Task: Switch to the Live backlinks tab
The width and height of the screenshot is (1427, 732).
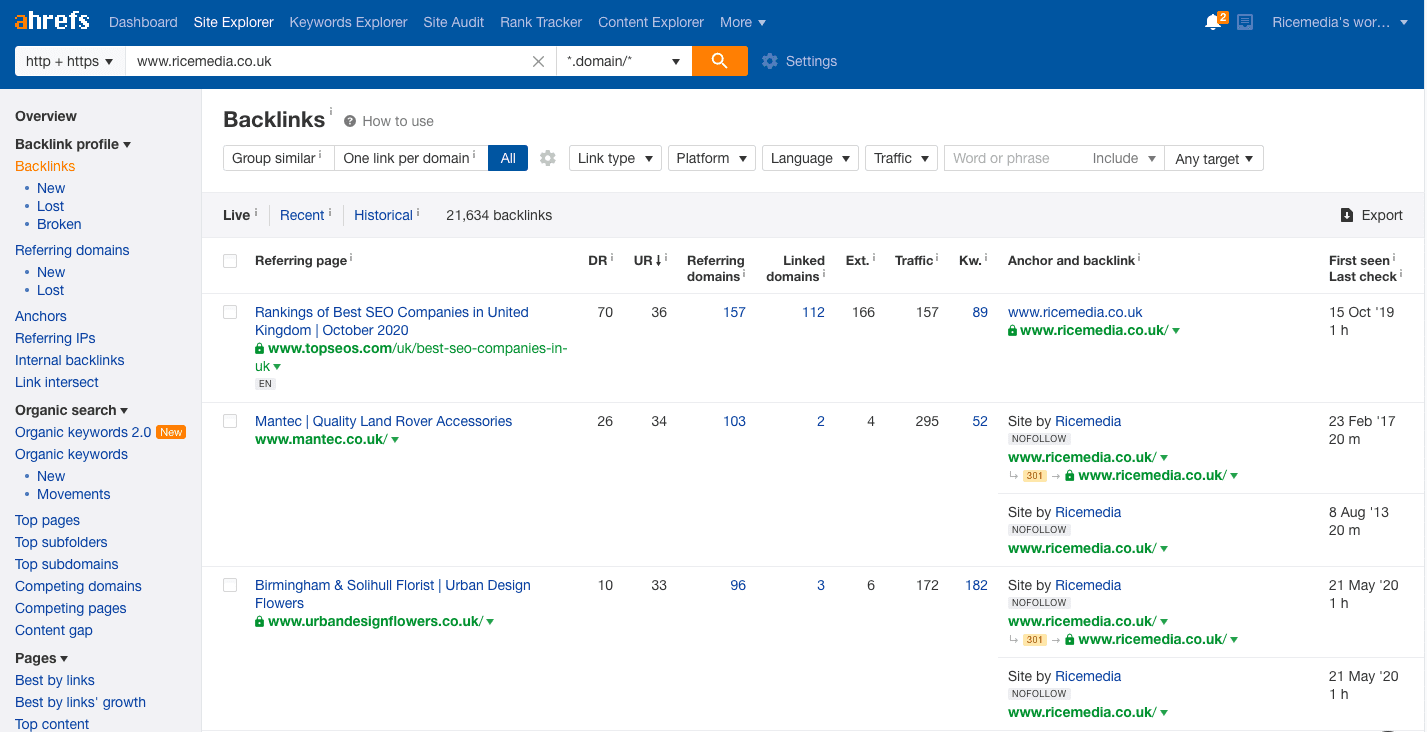Action: pyautogui.click(x=237, y=215)
